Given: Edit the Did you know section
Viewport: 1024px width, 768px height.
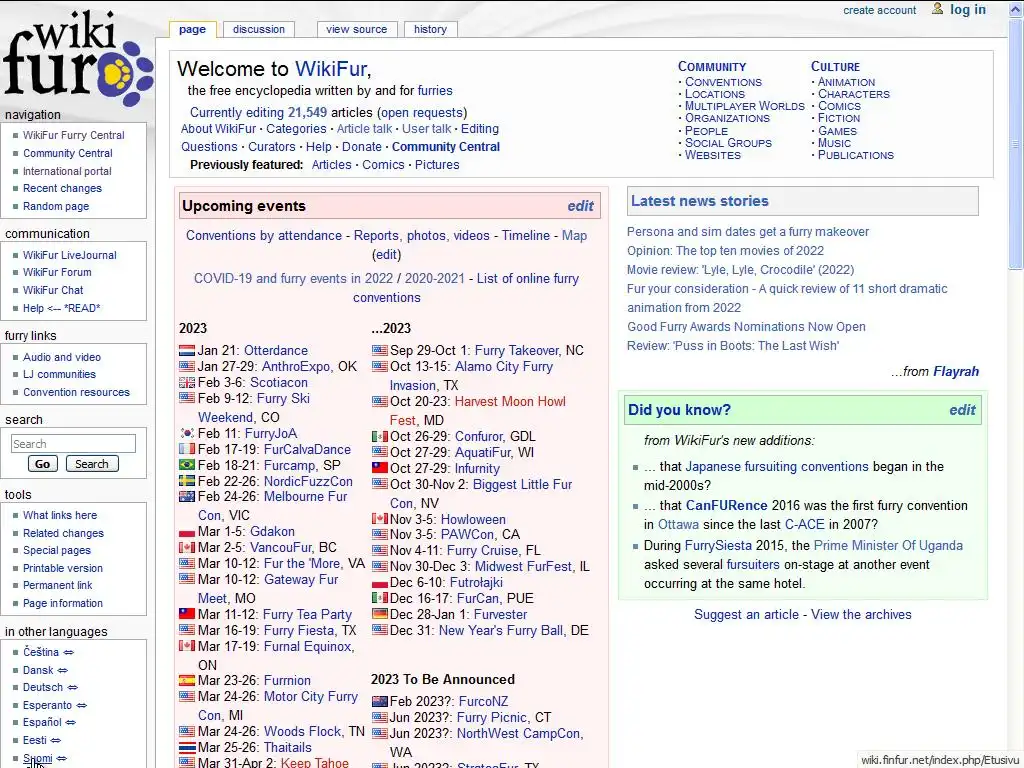Looking at the screenshot, I should (x=962, y=410).
